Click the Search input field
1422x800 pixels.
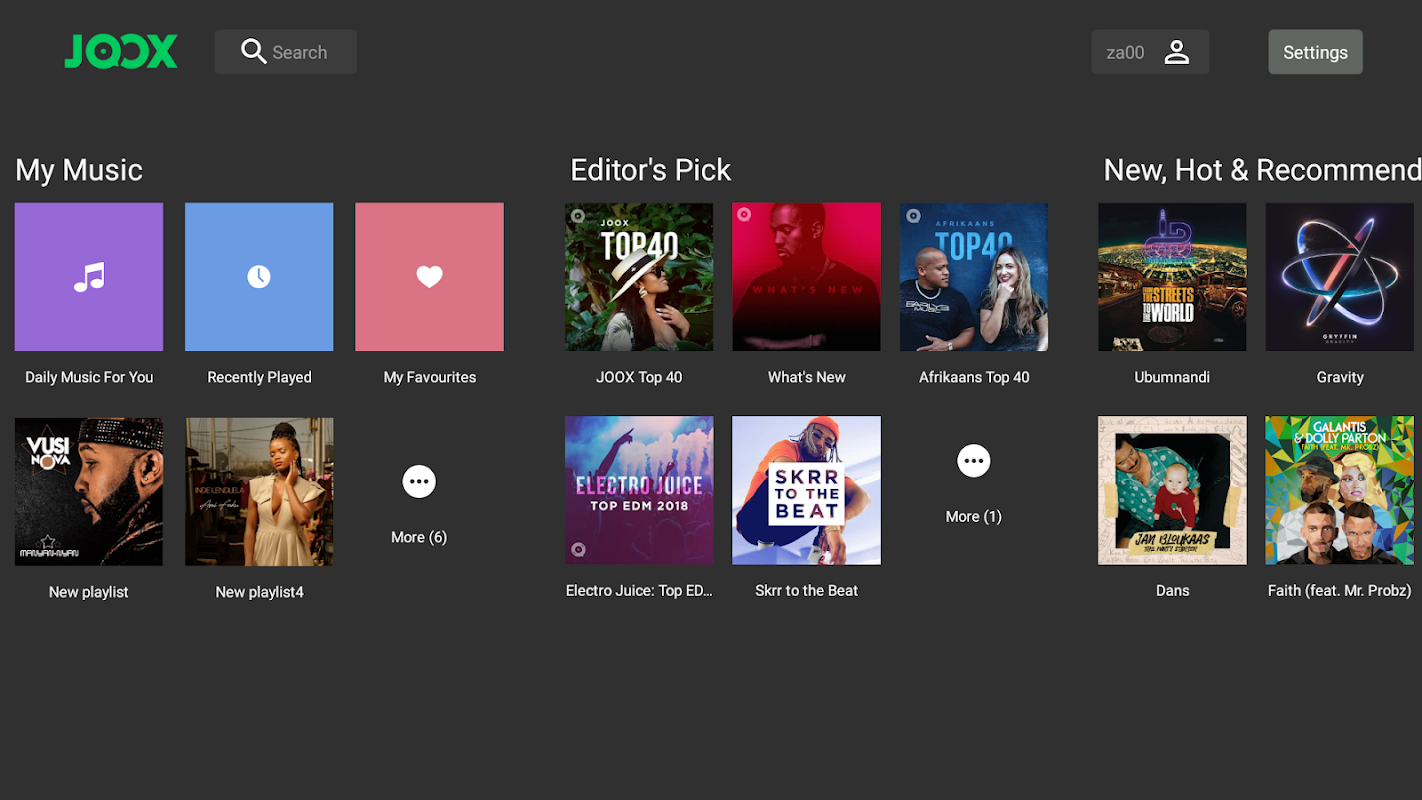click(x=286, y=52)
